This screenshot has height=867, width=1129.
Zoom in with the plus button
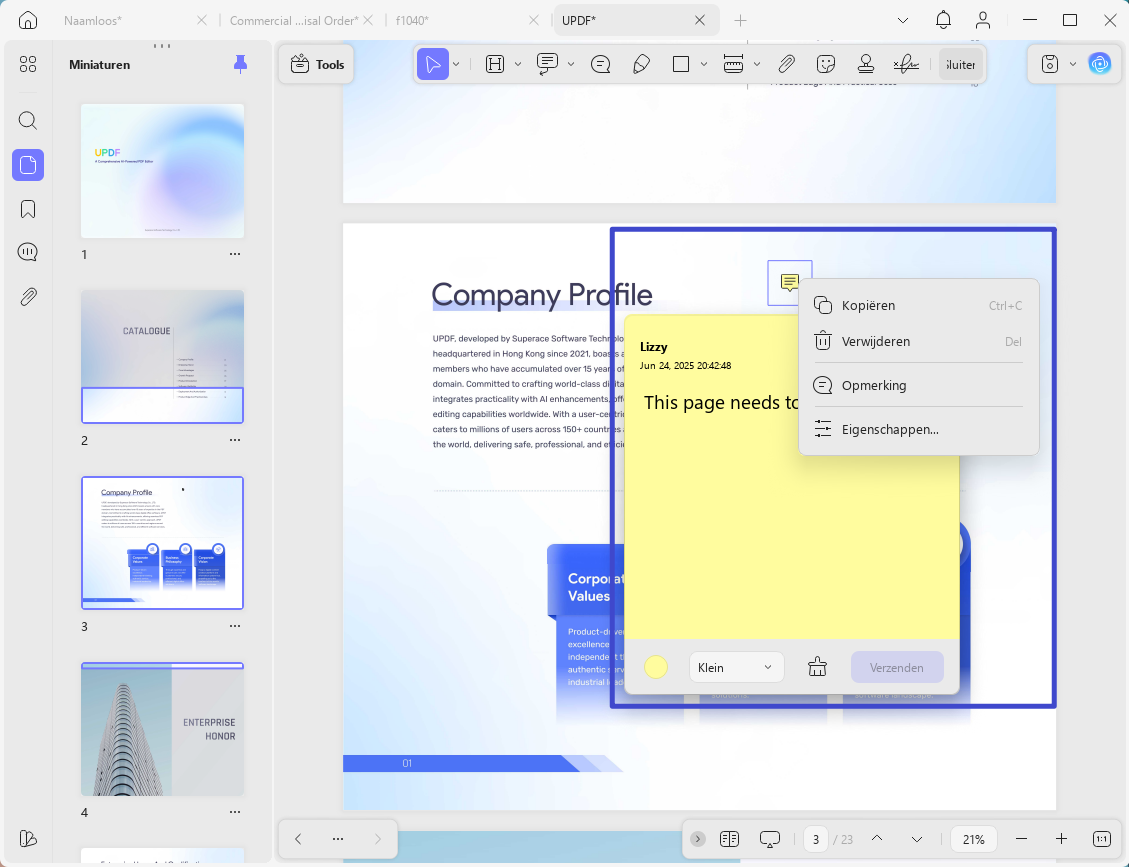[x=1061, y=839]
